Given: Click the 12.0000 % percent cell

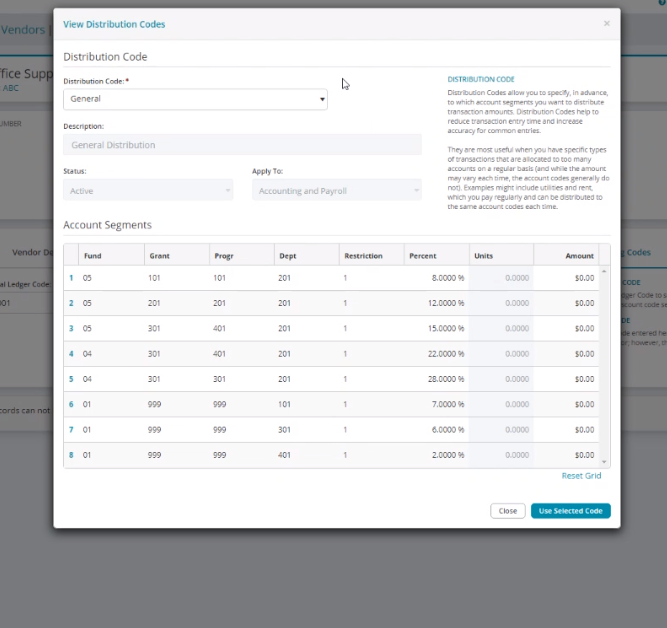Looking at the screenshot, I should (437, 303).
